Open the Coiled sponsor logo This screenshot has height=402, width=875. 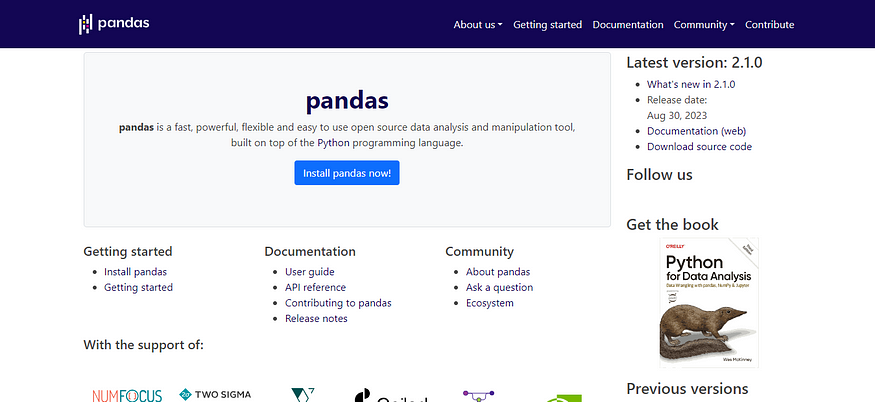click(391, 397)
